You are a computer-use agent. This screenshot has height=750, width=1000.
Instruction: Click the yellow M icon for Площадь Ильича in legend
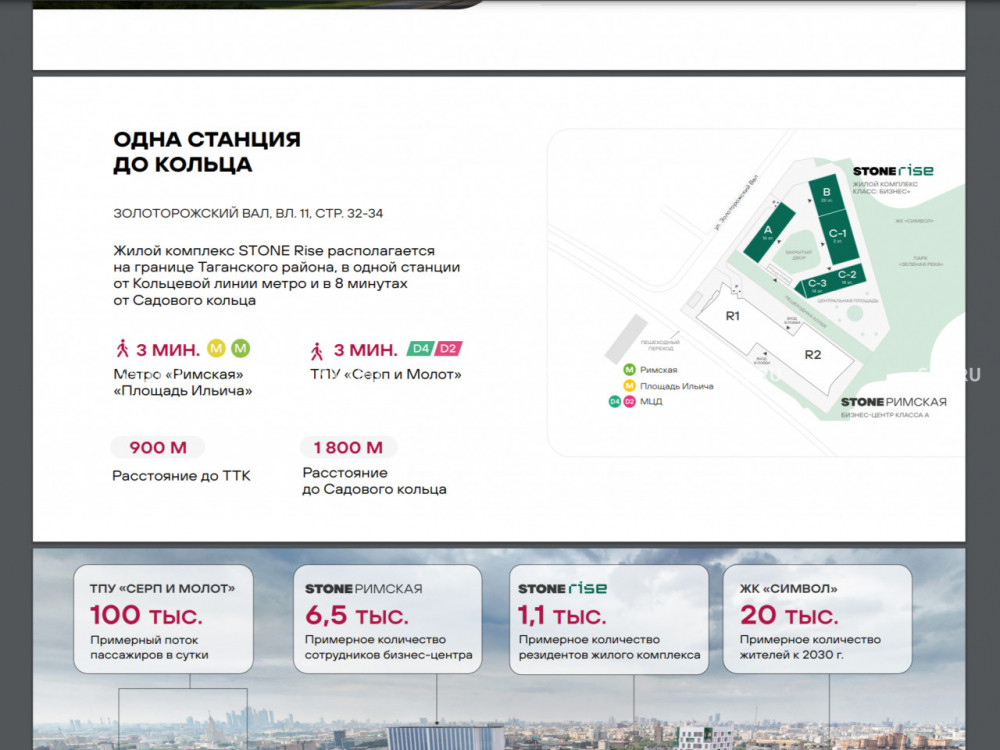click(630, 385)
